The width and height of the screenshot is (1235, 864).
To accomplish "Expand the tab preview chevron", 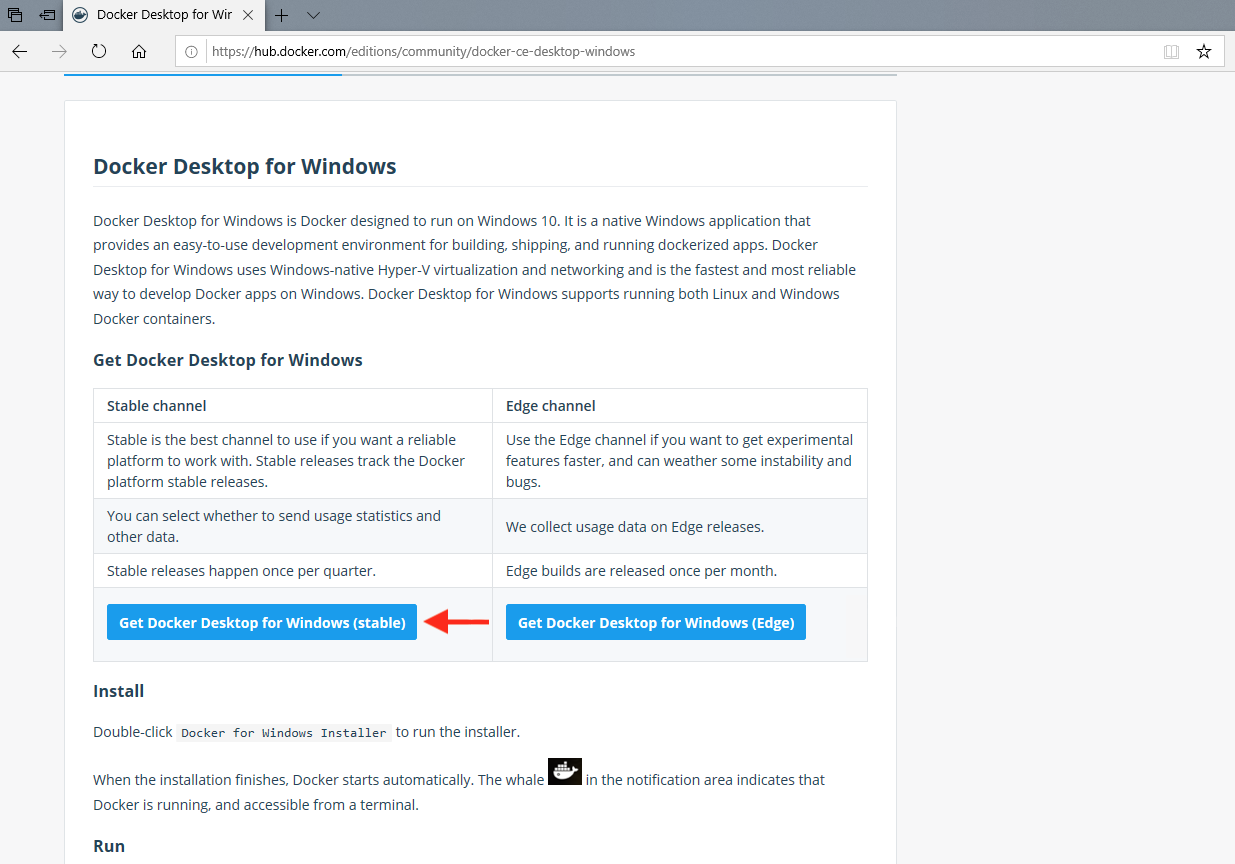I will click(313, 15).
